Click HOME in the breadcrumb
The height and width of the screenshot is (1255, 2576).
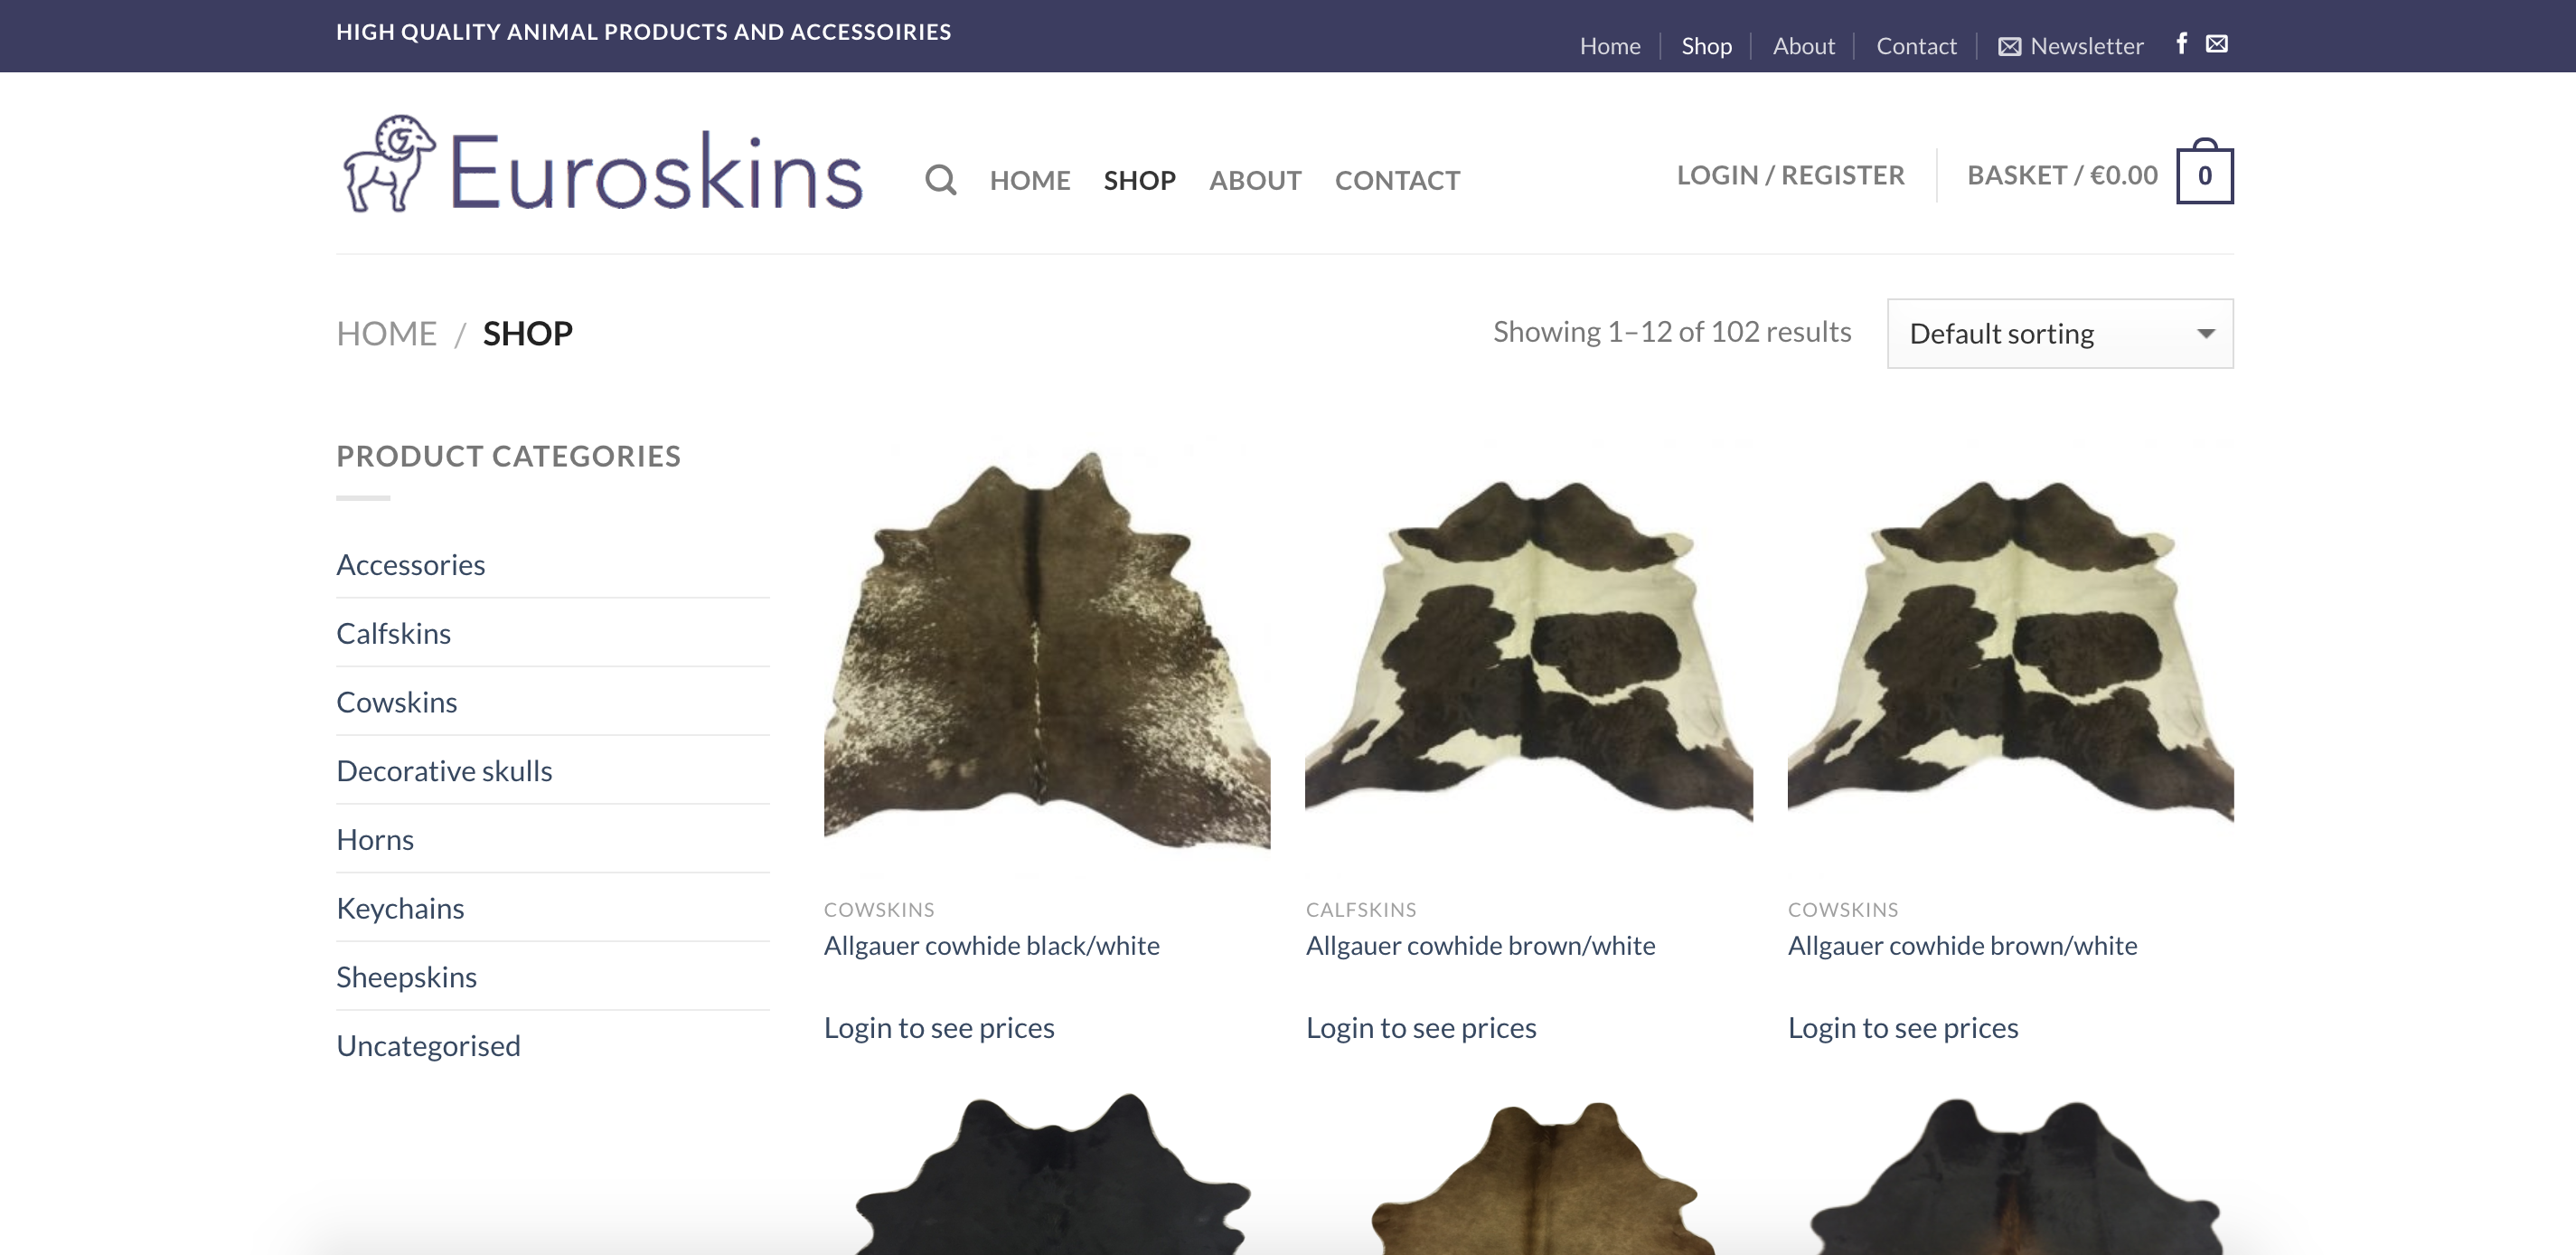pos(386,333)
